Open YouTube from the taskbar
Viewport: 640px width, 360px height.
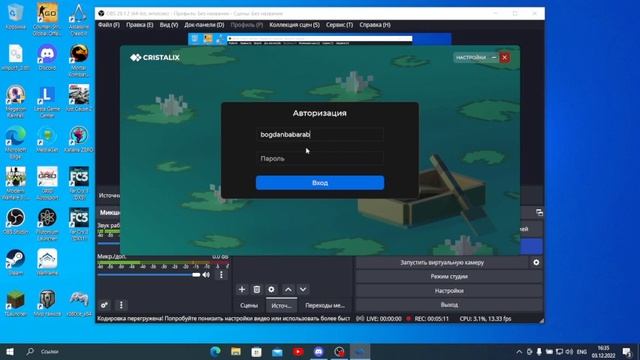(298, 351)
